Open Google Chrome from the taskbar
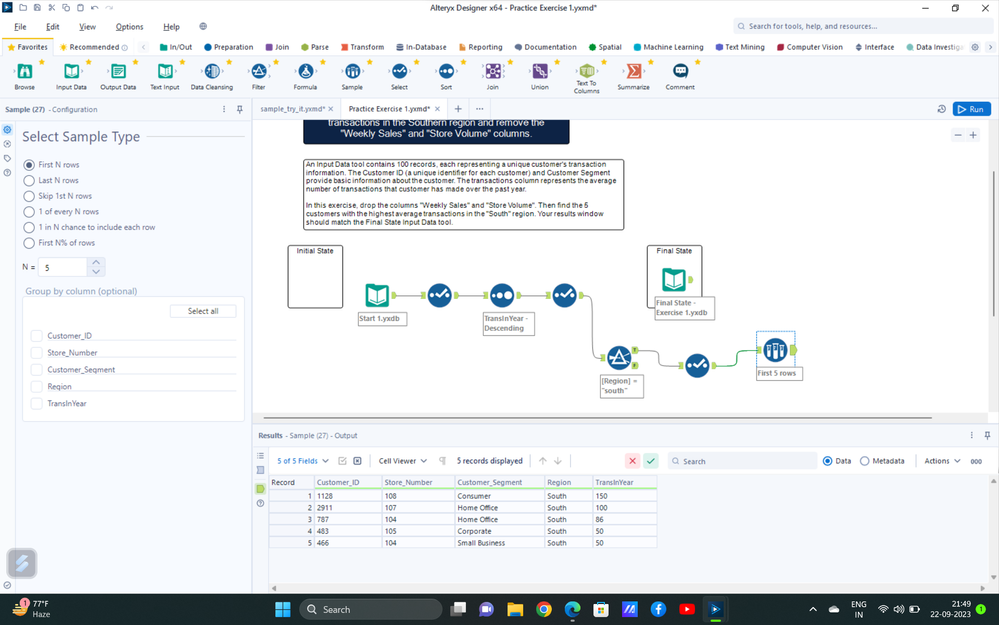The width and height of the screenshot is (999, 625). [543, 610]
